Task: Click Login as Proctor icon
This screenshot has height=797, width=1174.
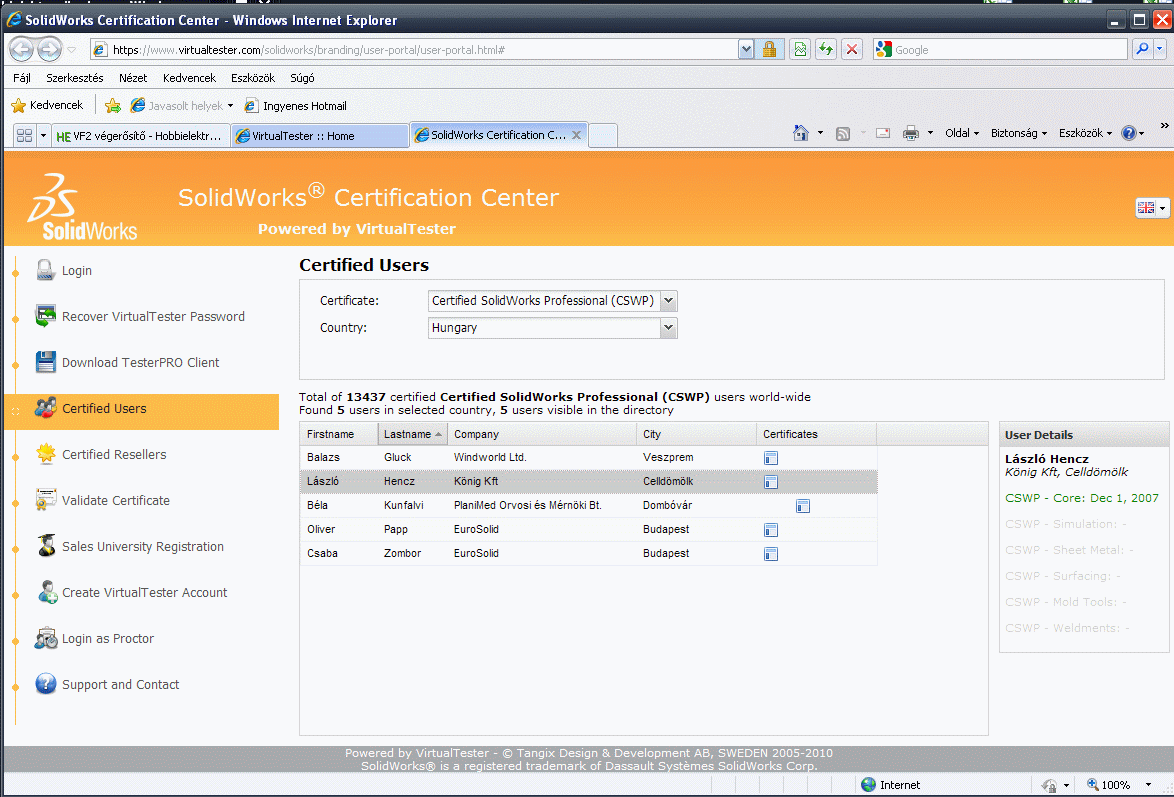Action: point(46,638)
